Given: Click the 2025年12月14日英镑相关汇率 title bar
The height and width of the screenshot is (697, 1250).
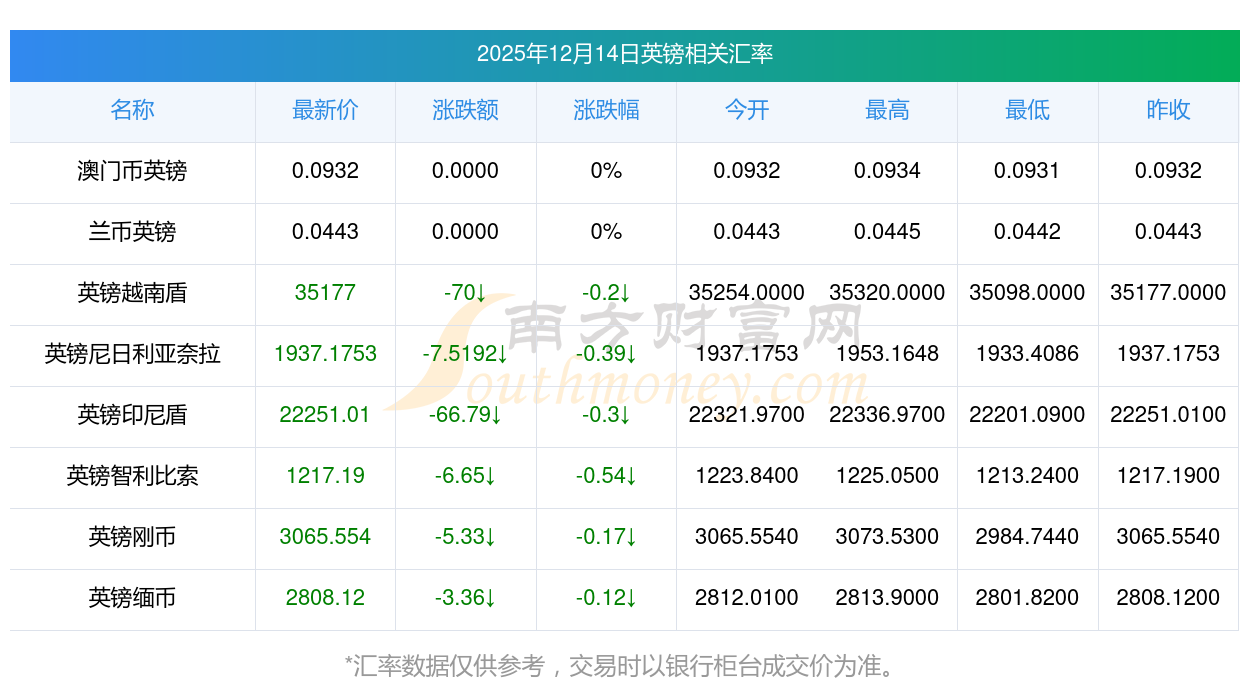Looking at the screenshot, I should coord(624,54).
